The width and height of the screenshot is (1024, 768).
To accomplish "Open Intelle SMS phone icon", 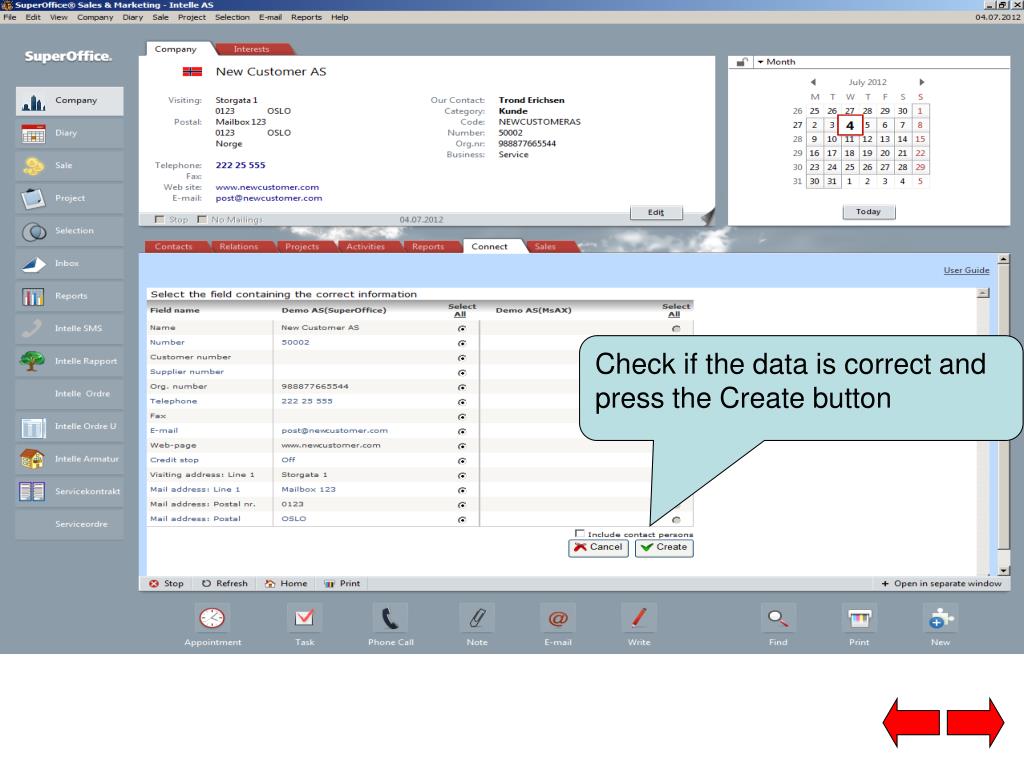I will click(x=33, y=328).
